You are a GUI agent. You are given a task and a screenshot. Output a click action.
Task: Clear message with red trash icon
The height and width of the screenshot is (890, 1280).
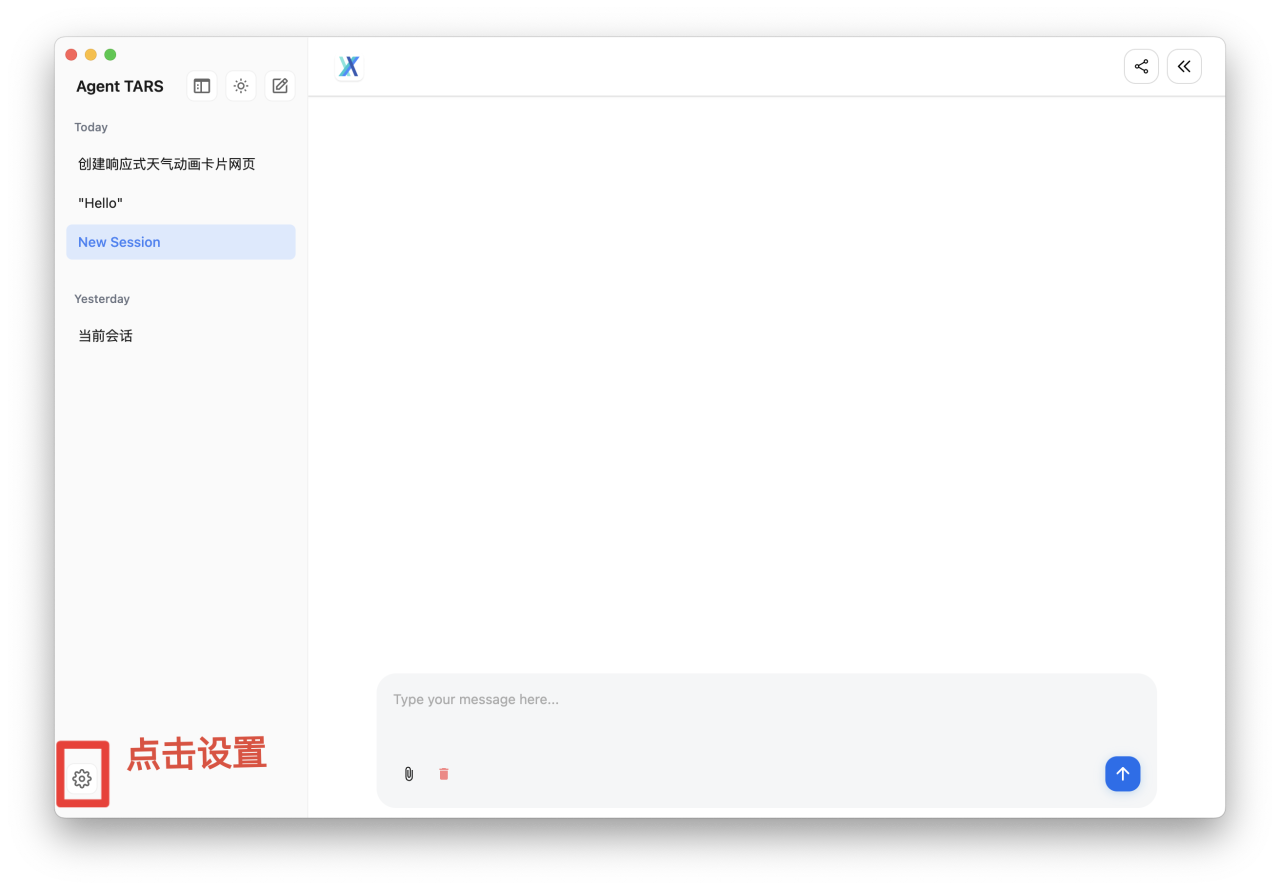point(444,774)
